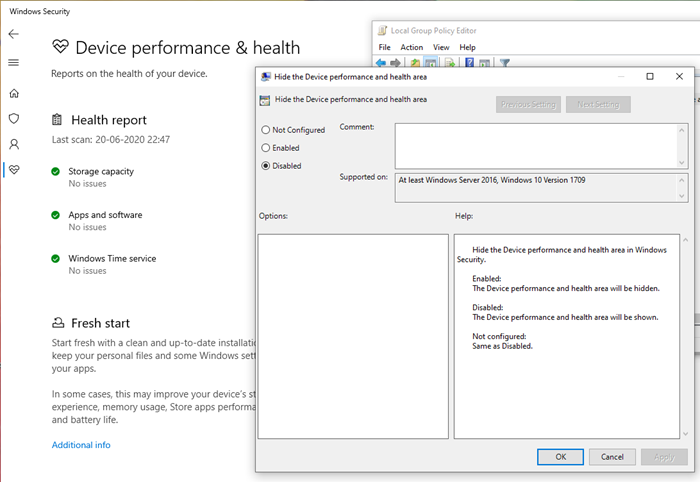Image resolution: width=700 pixels, height=482 pixels.
Task: Click Comment box scroll down arrow
Action: click(x=682, y=162)
